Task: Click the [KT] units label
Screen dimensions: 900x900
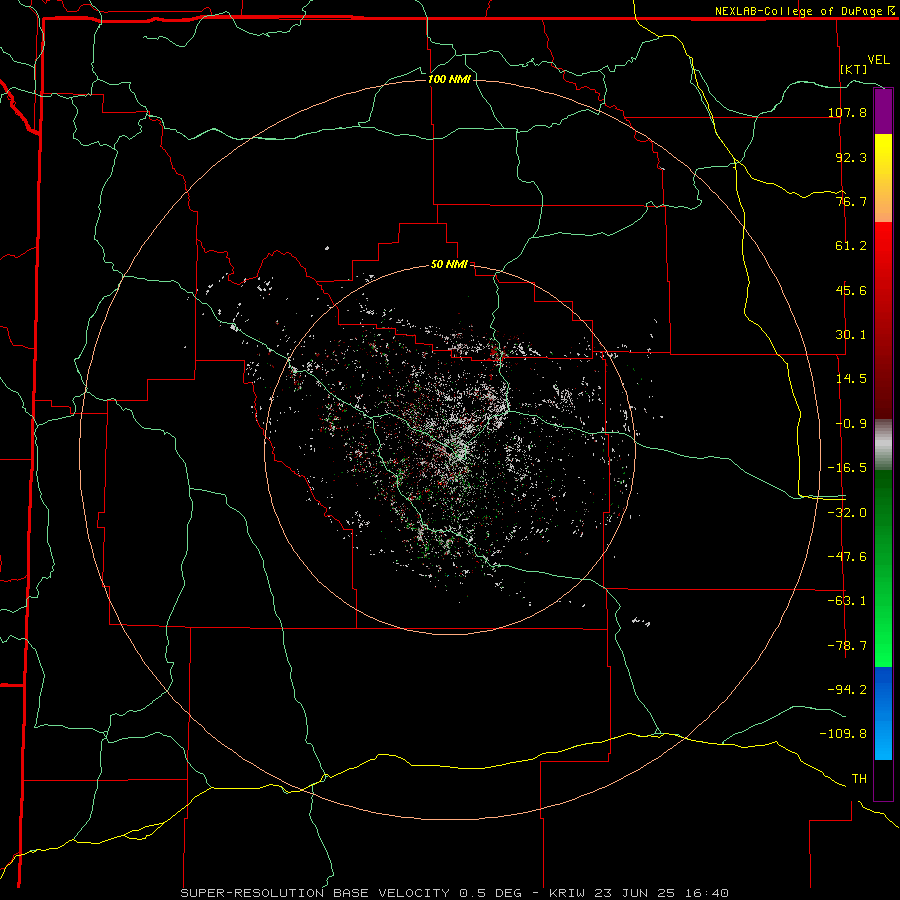Action: (854, 69)
